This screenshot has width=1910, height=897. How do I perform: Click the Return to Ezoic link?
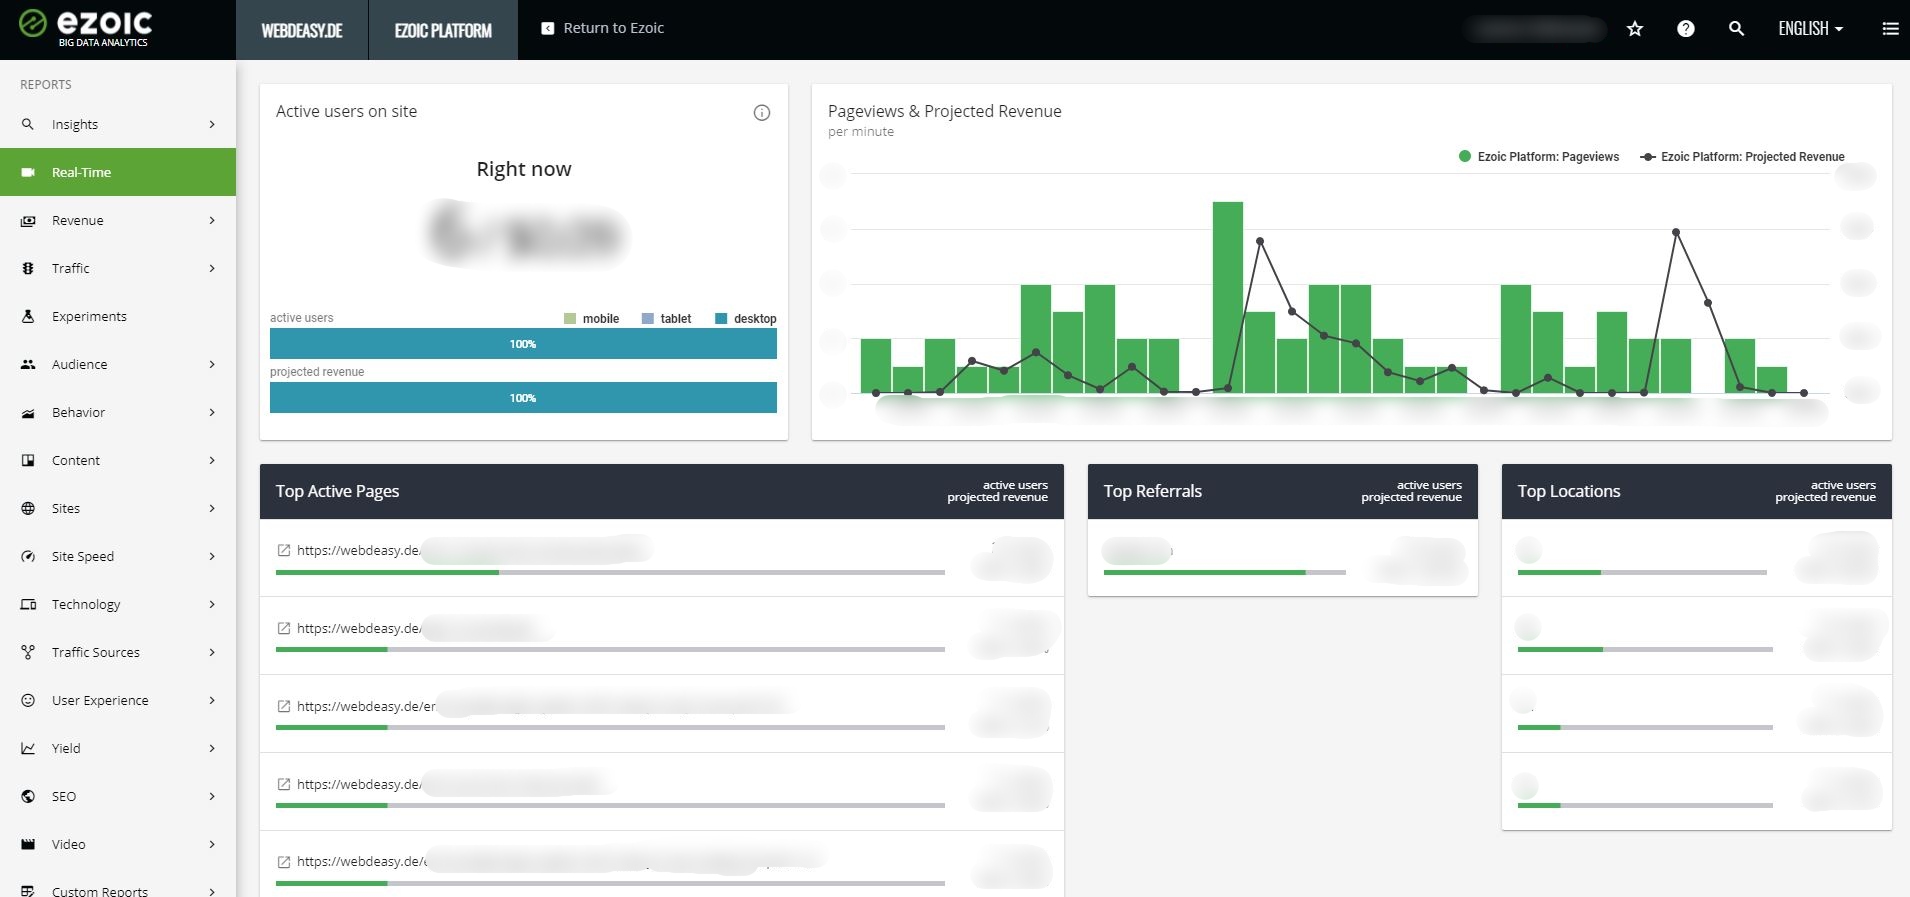point(603,28)
